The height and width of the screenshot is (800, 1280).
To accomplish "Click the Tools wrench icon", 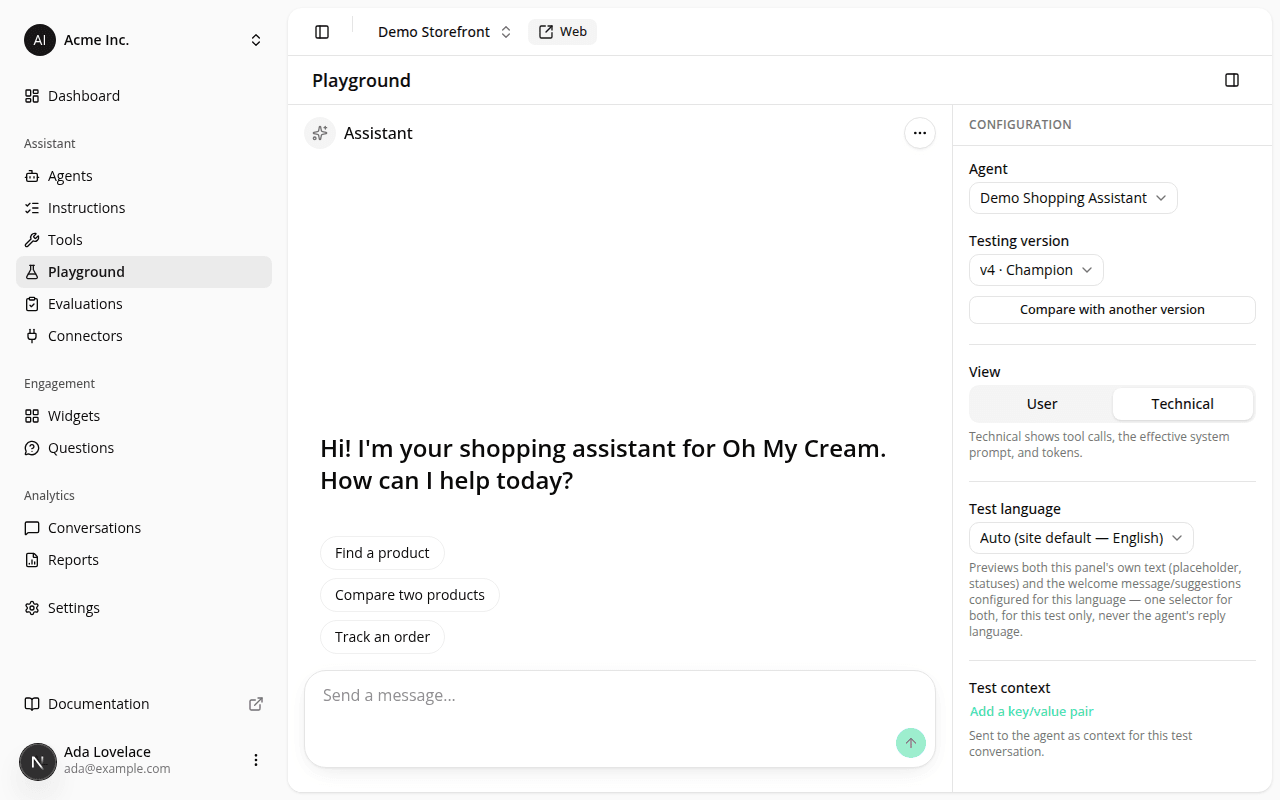I will (32, 240).
